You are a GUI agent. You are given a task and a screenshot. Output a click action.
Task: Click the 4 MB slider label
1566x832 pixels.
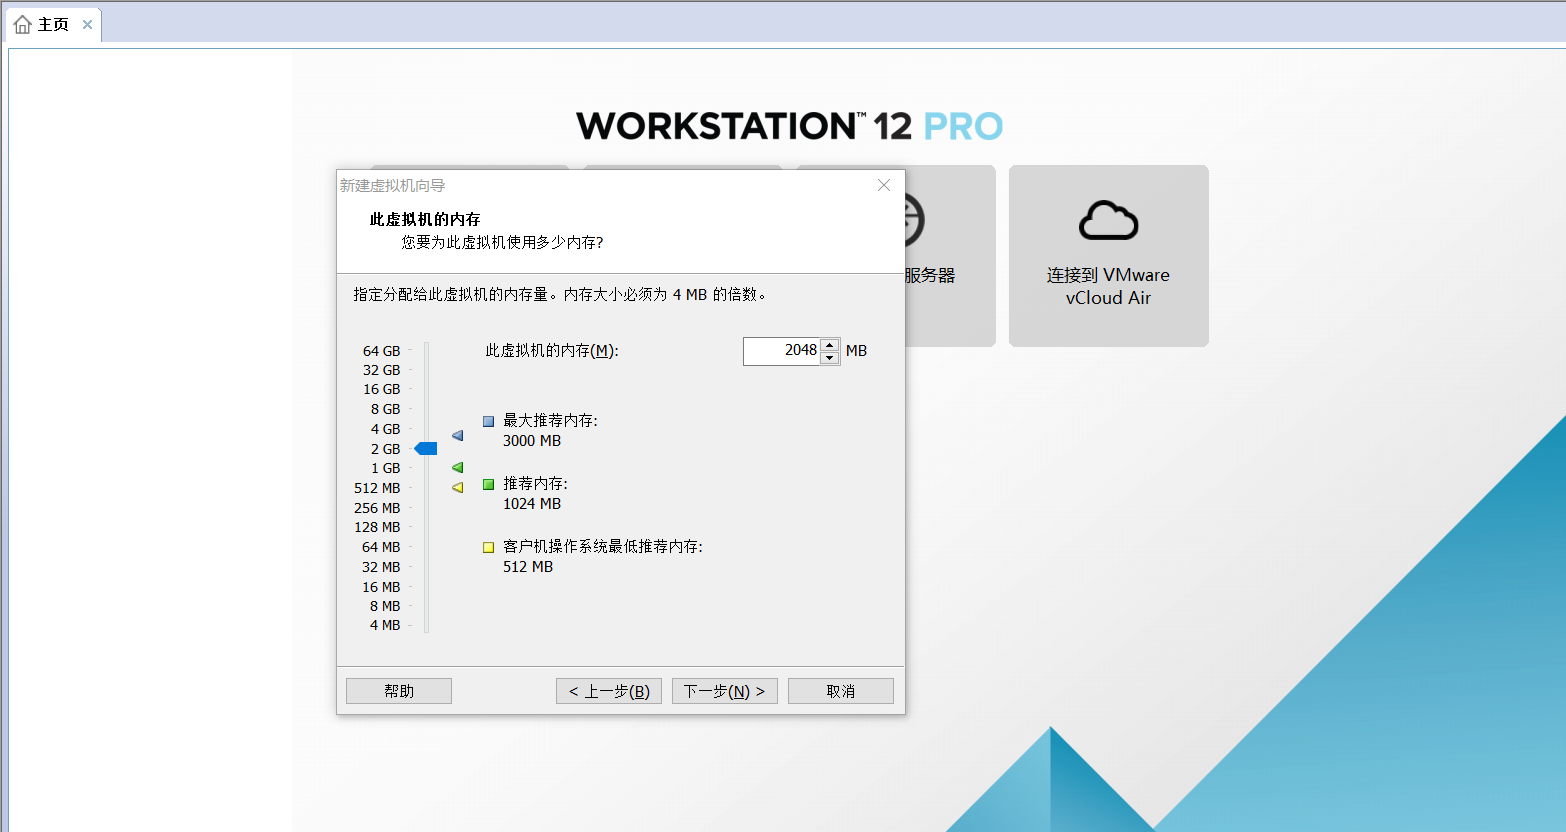pyautogui.click(x=385, y=625)
